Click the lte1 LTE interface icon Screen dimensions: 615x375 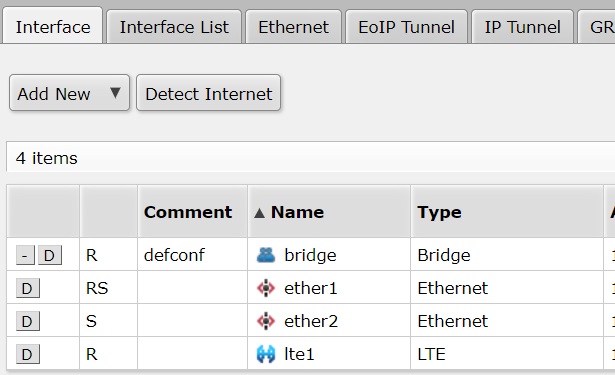[x=266, y=354]
